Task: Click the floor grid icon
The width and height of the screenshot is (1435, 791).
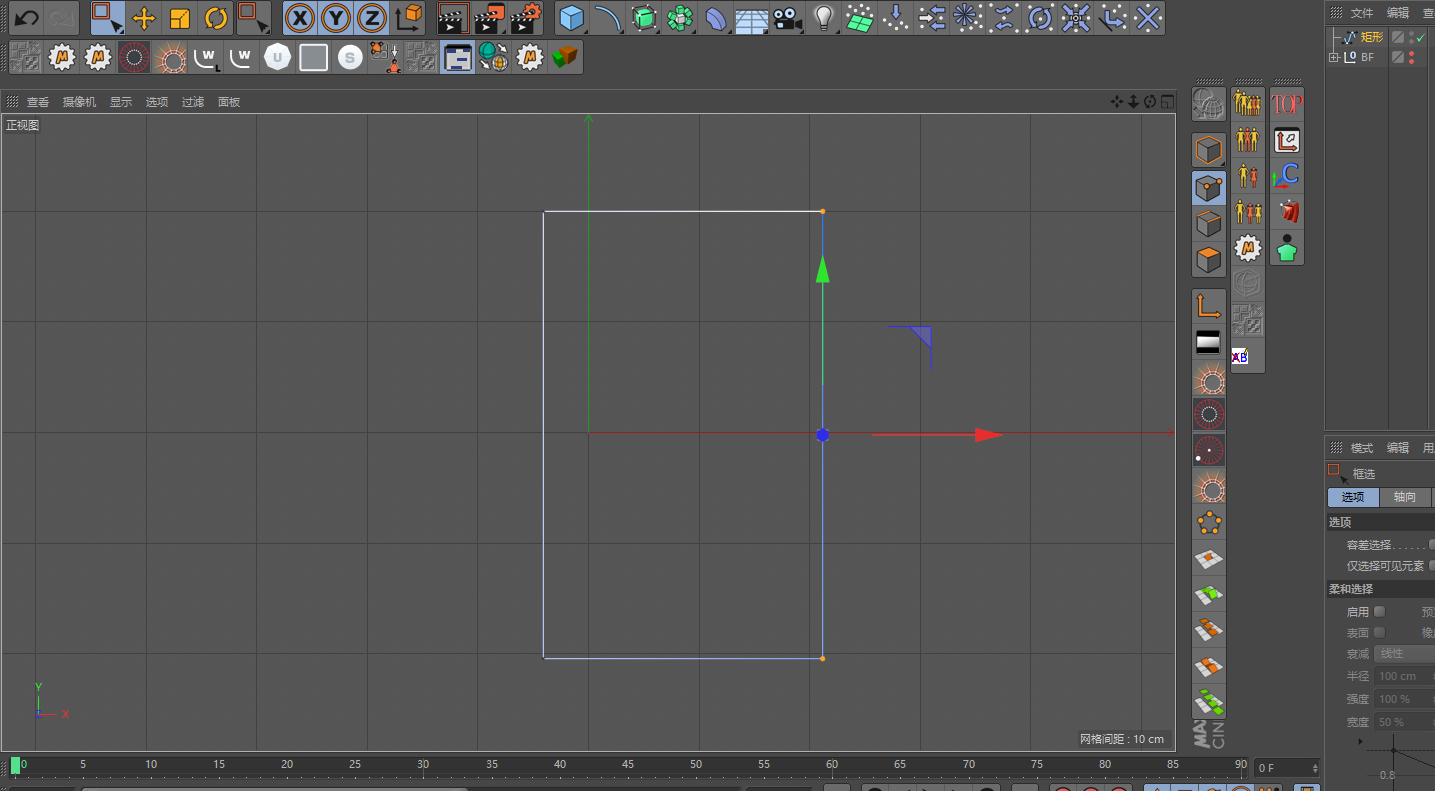Action: click(x=752, y=18)
